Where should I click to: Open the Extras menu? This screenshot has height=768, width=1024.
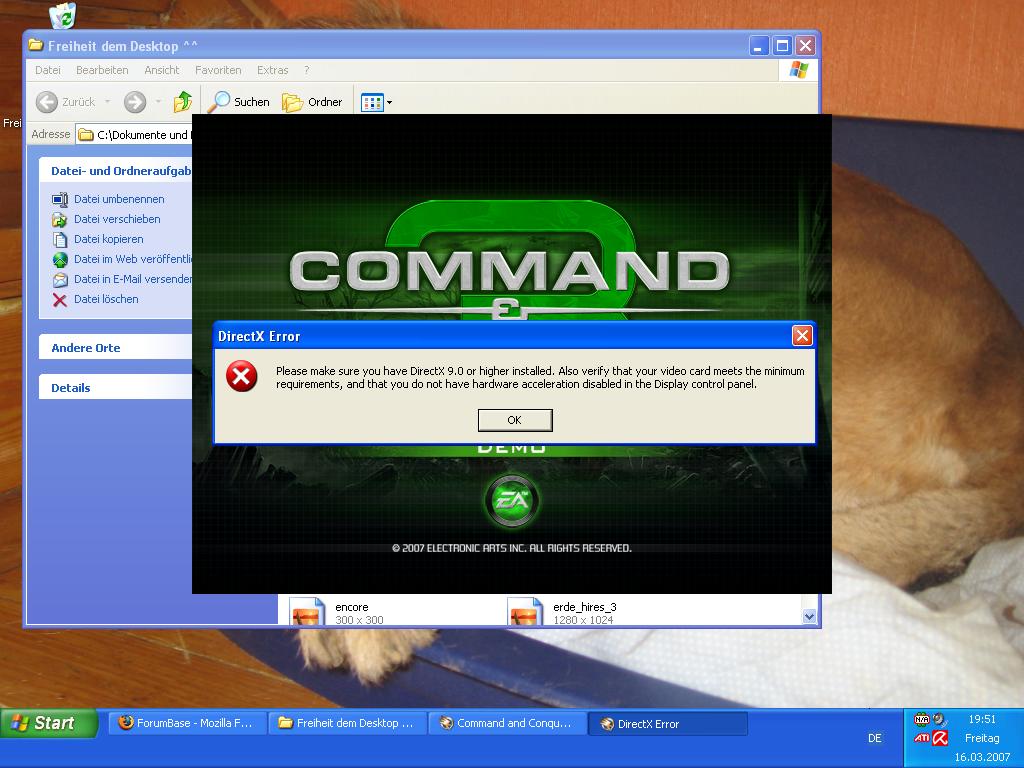pos(272,70)
